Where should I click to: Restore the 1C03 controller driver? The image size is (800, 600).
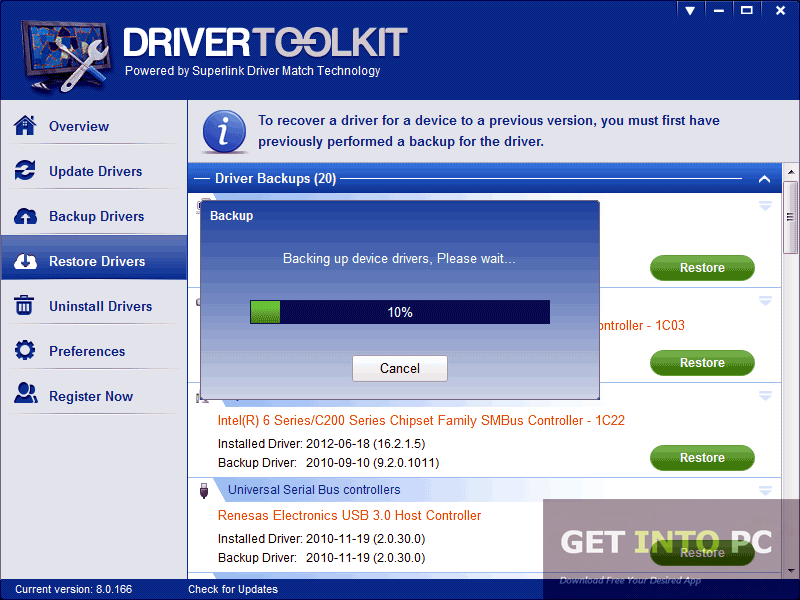pyautogui.click(x=702, y=363)
